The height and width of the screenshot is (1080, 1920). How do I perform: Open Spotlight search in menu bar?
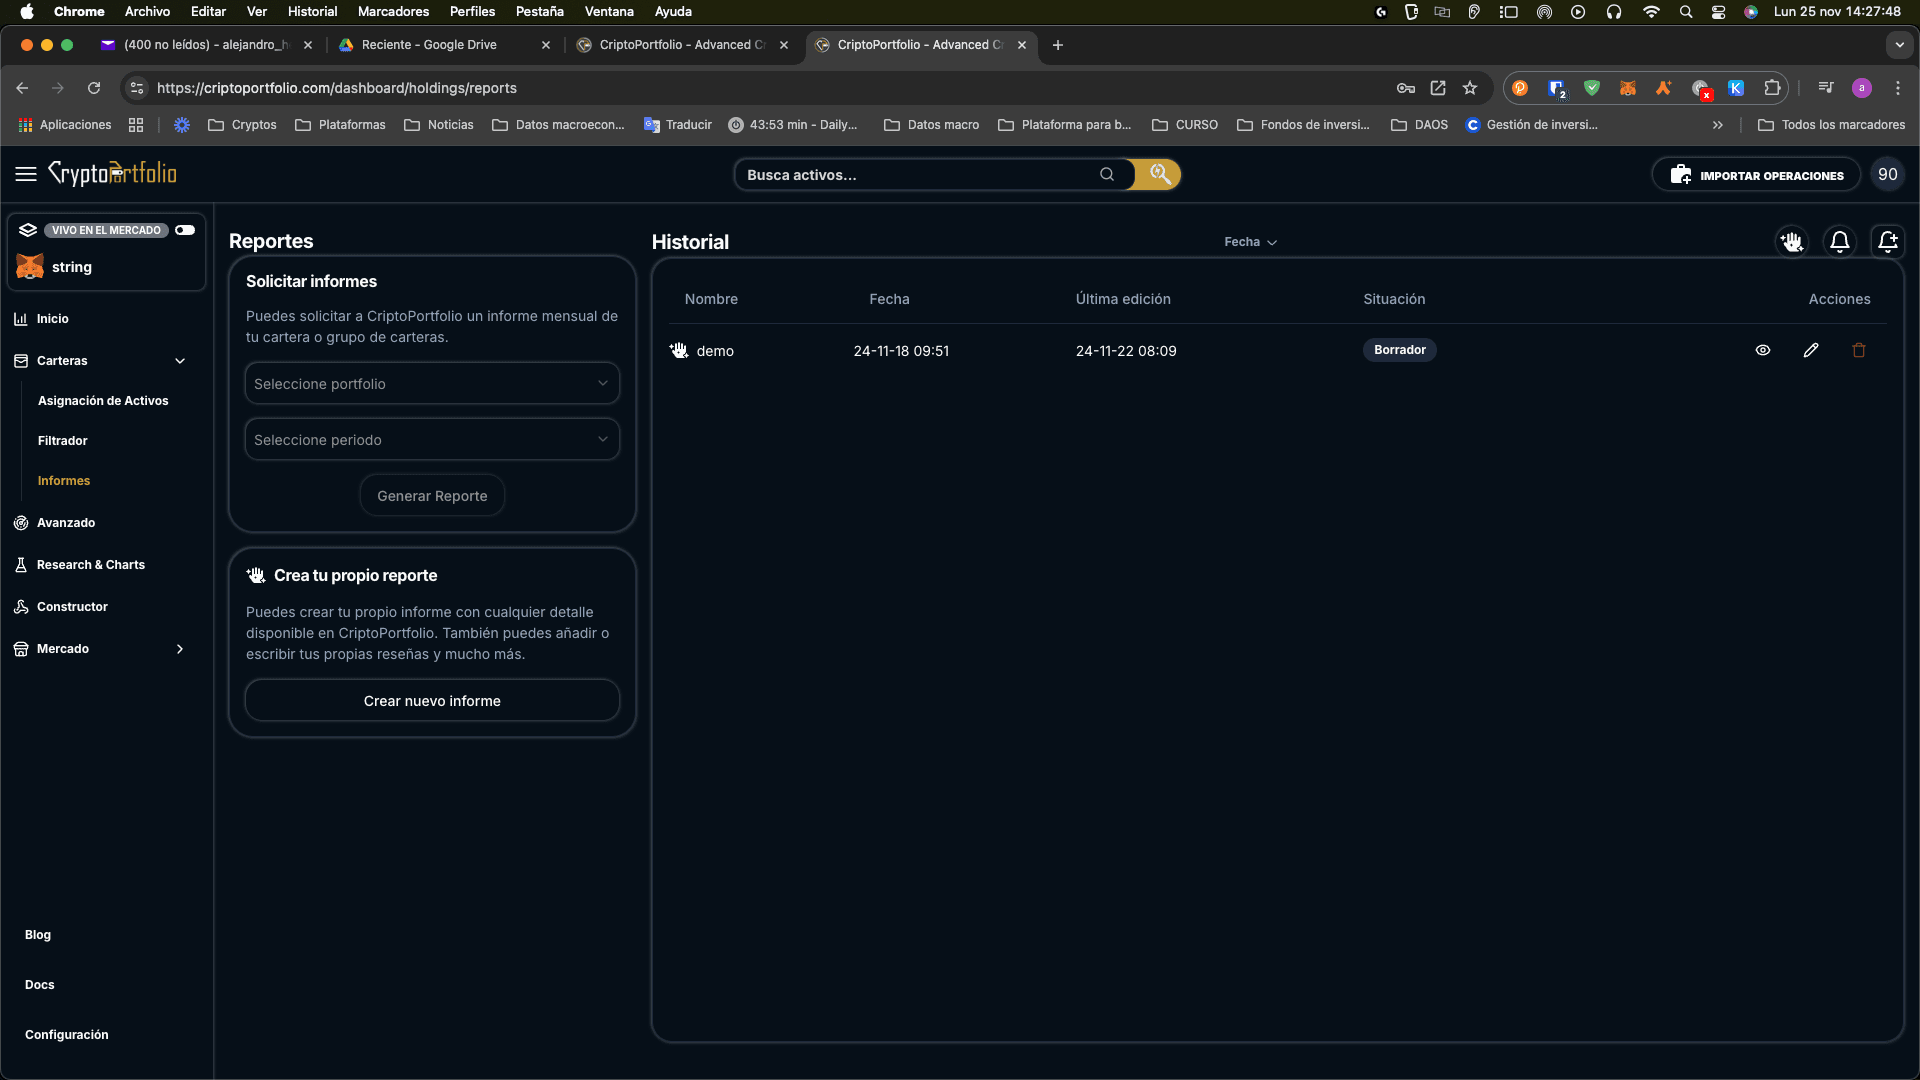click(x=1686, y=12)
